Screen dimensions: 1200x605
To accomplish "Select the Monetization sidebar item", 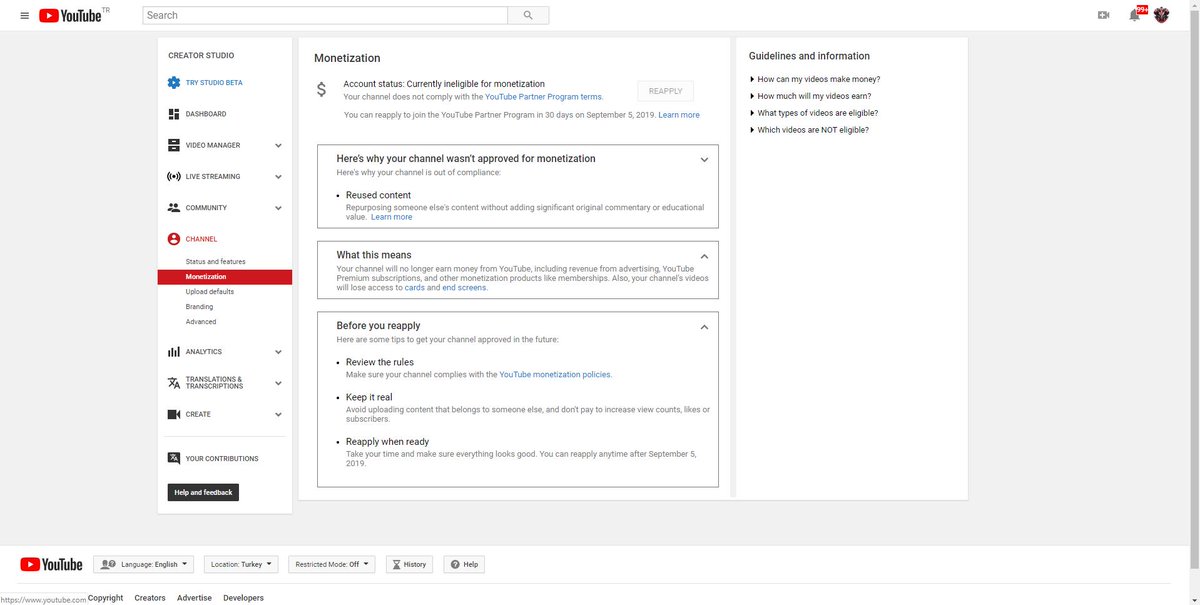I will 225,277.
